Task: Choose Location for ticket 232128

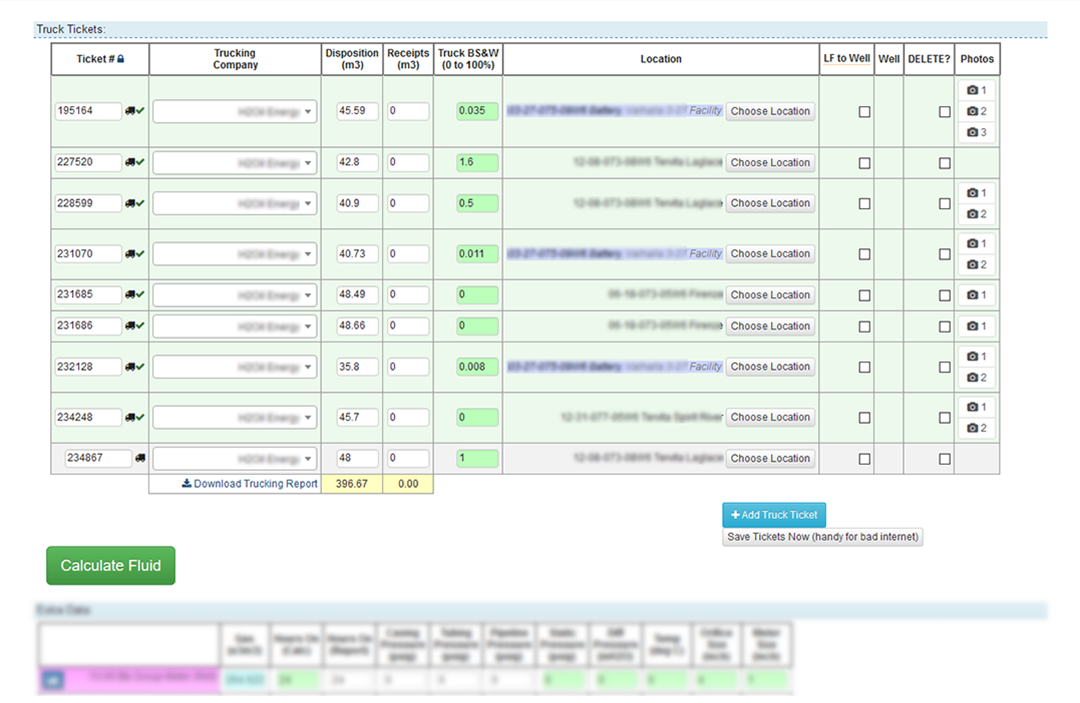Action: (770, 367)
